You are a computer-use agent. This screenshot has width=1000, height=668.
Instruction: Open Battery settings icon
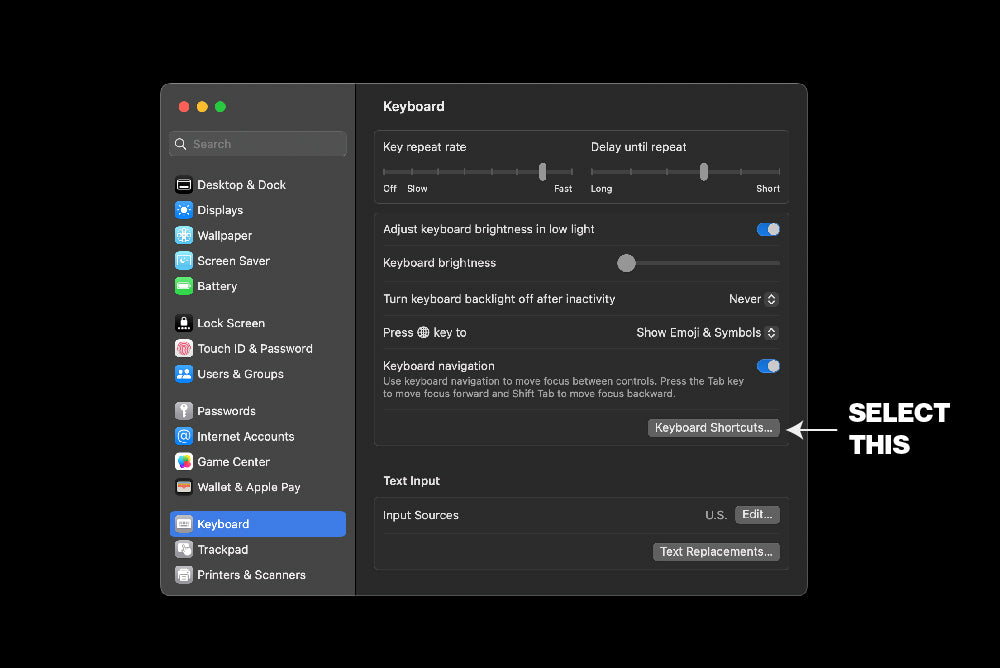tap(184, 286)
